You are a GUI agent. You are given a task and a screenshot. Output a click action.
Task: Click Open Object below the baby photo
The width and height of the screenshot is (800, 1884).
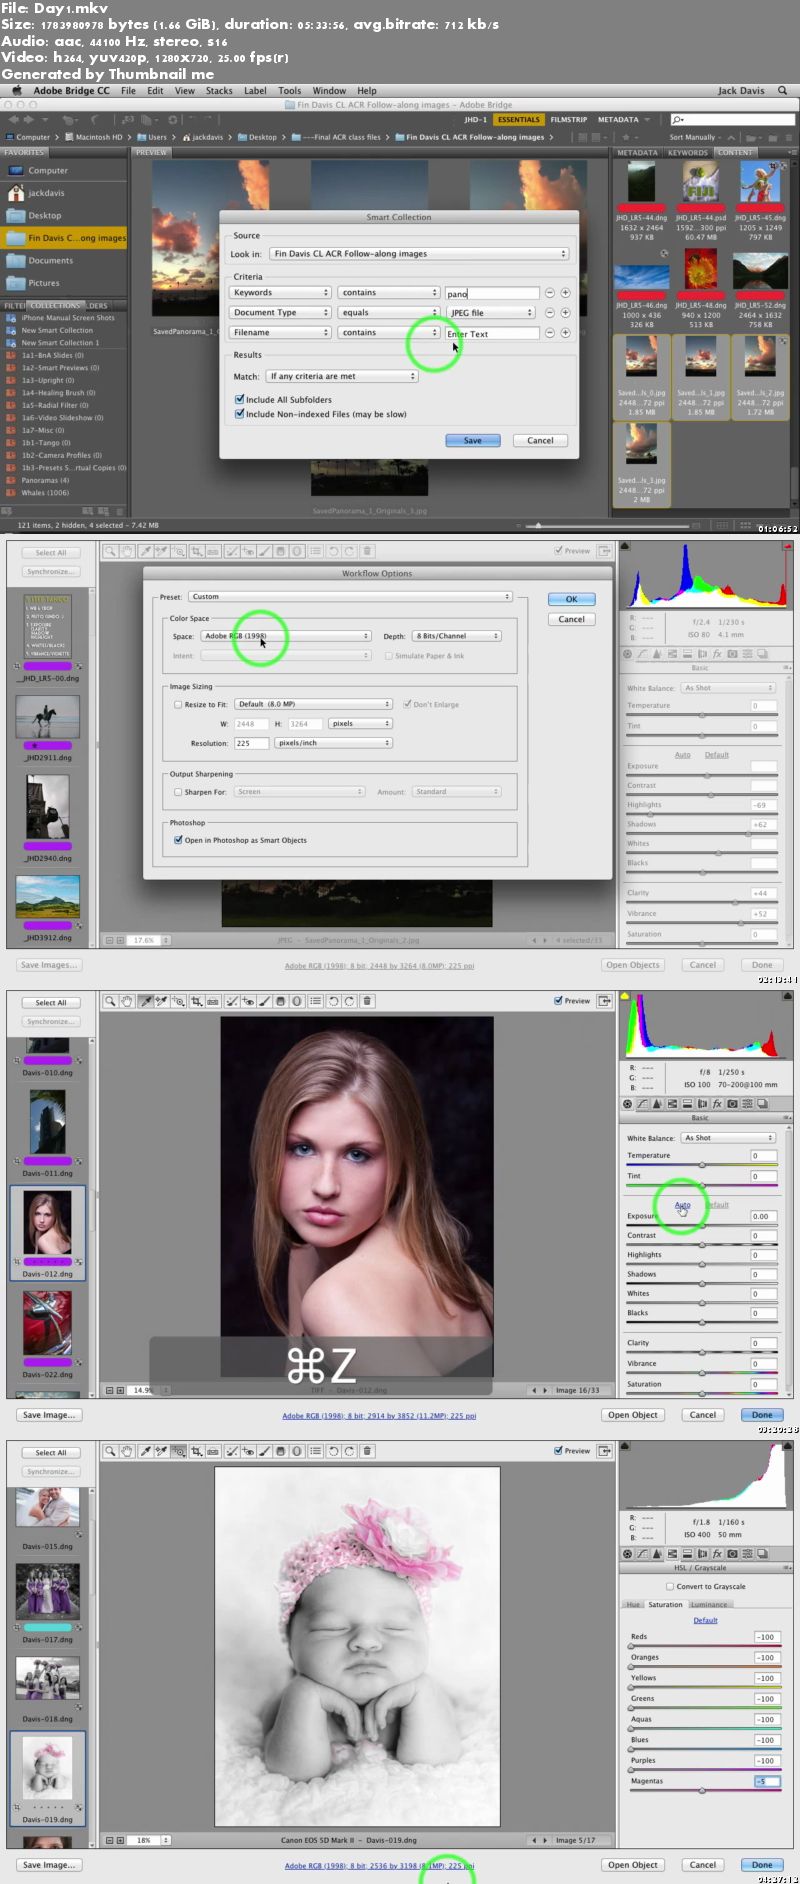pyautogui.click(x=633, y=1865)
